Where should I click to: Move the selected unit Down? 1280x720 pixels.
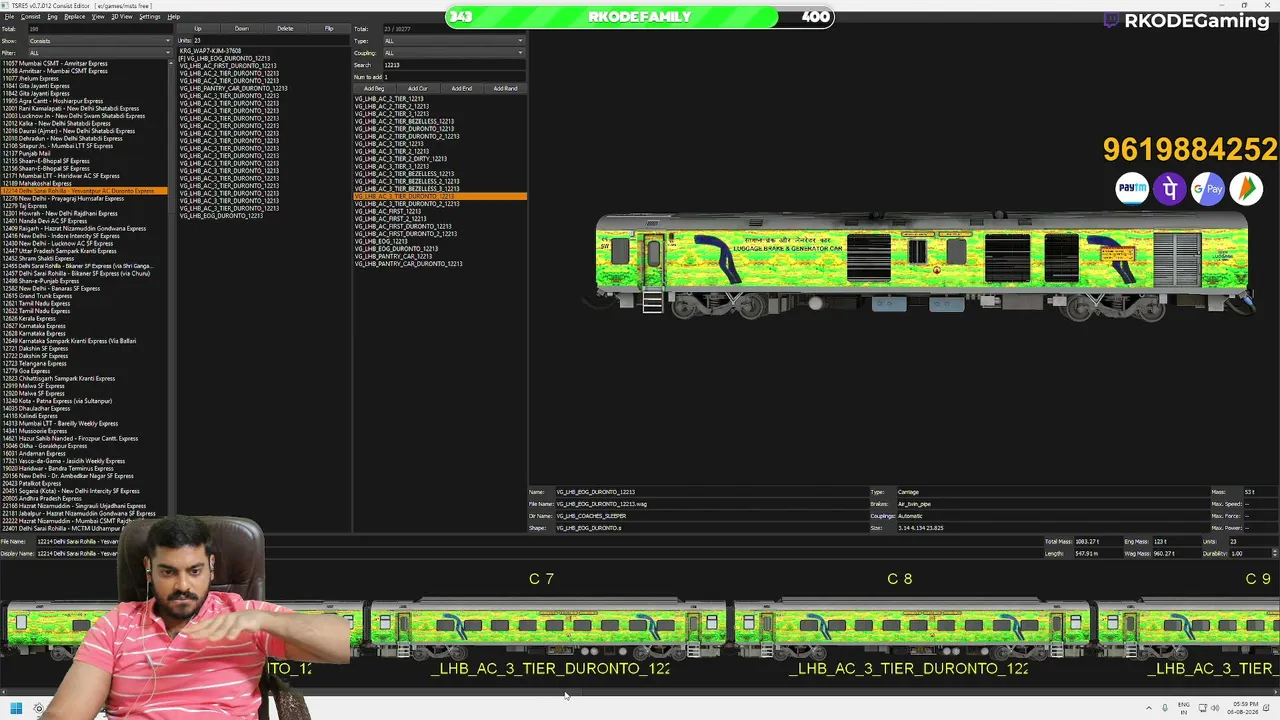click(x=242, y=29)
